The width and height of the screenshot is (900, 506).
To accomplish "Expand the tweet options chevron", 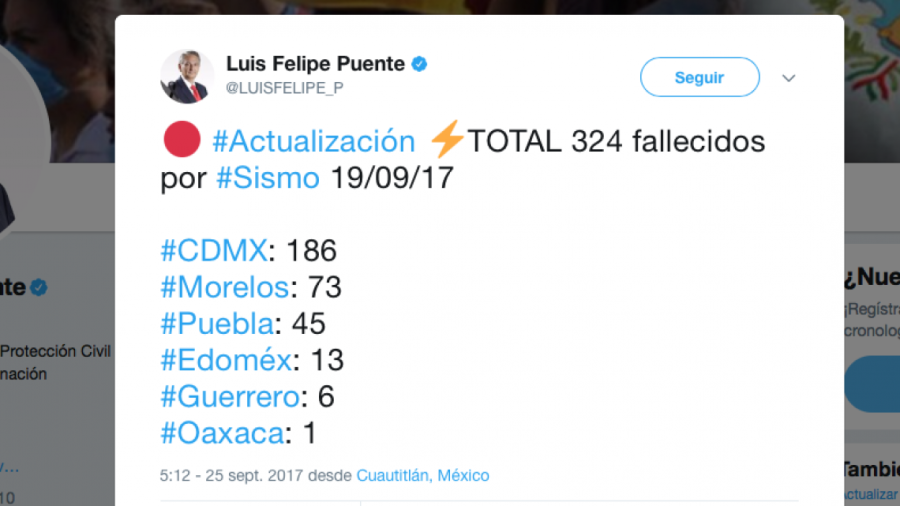I will (x=789, y=78).
